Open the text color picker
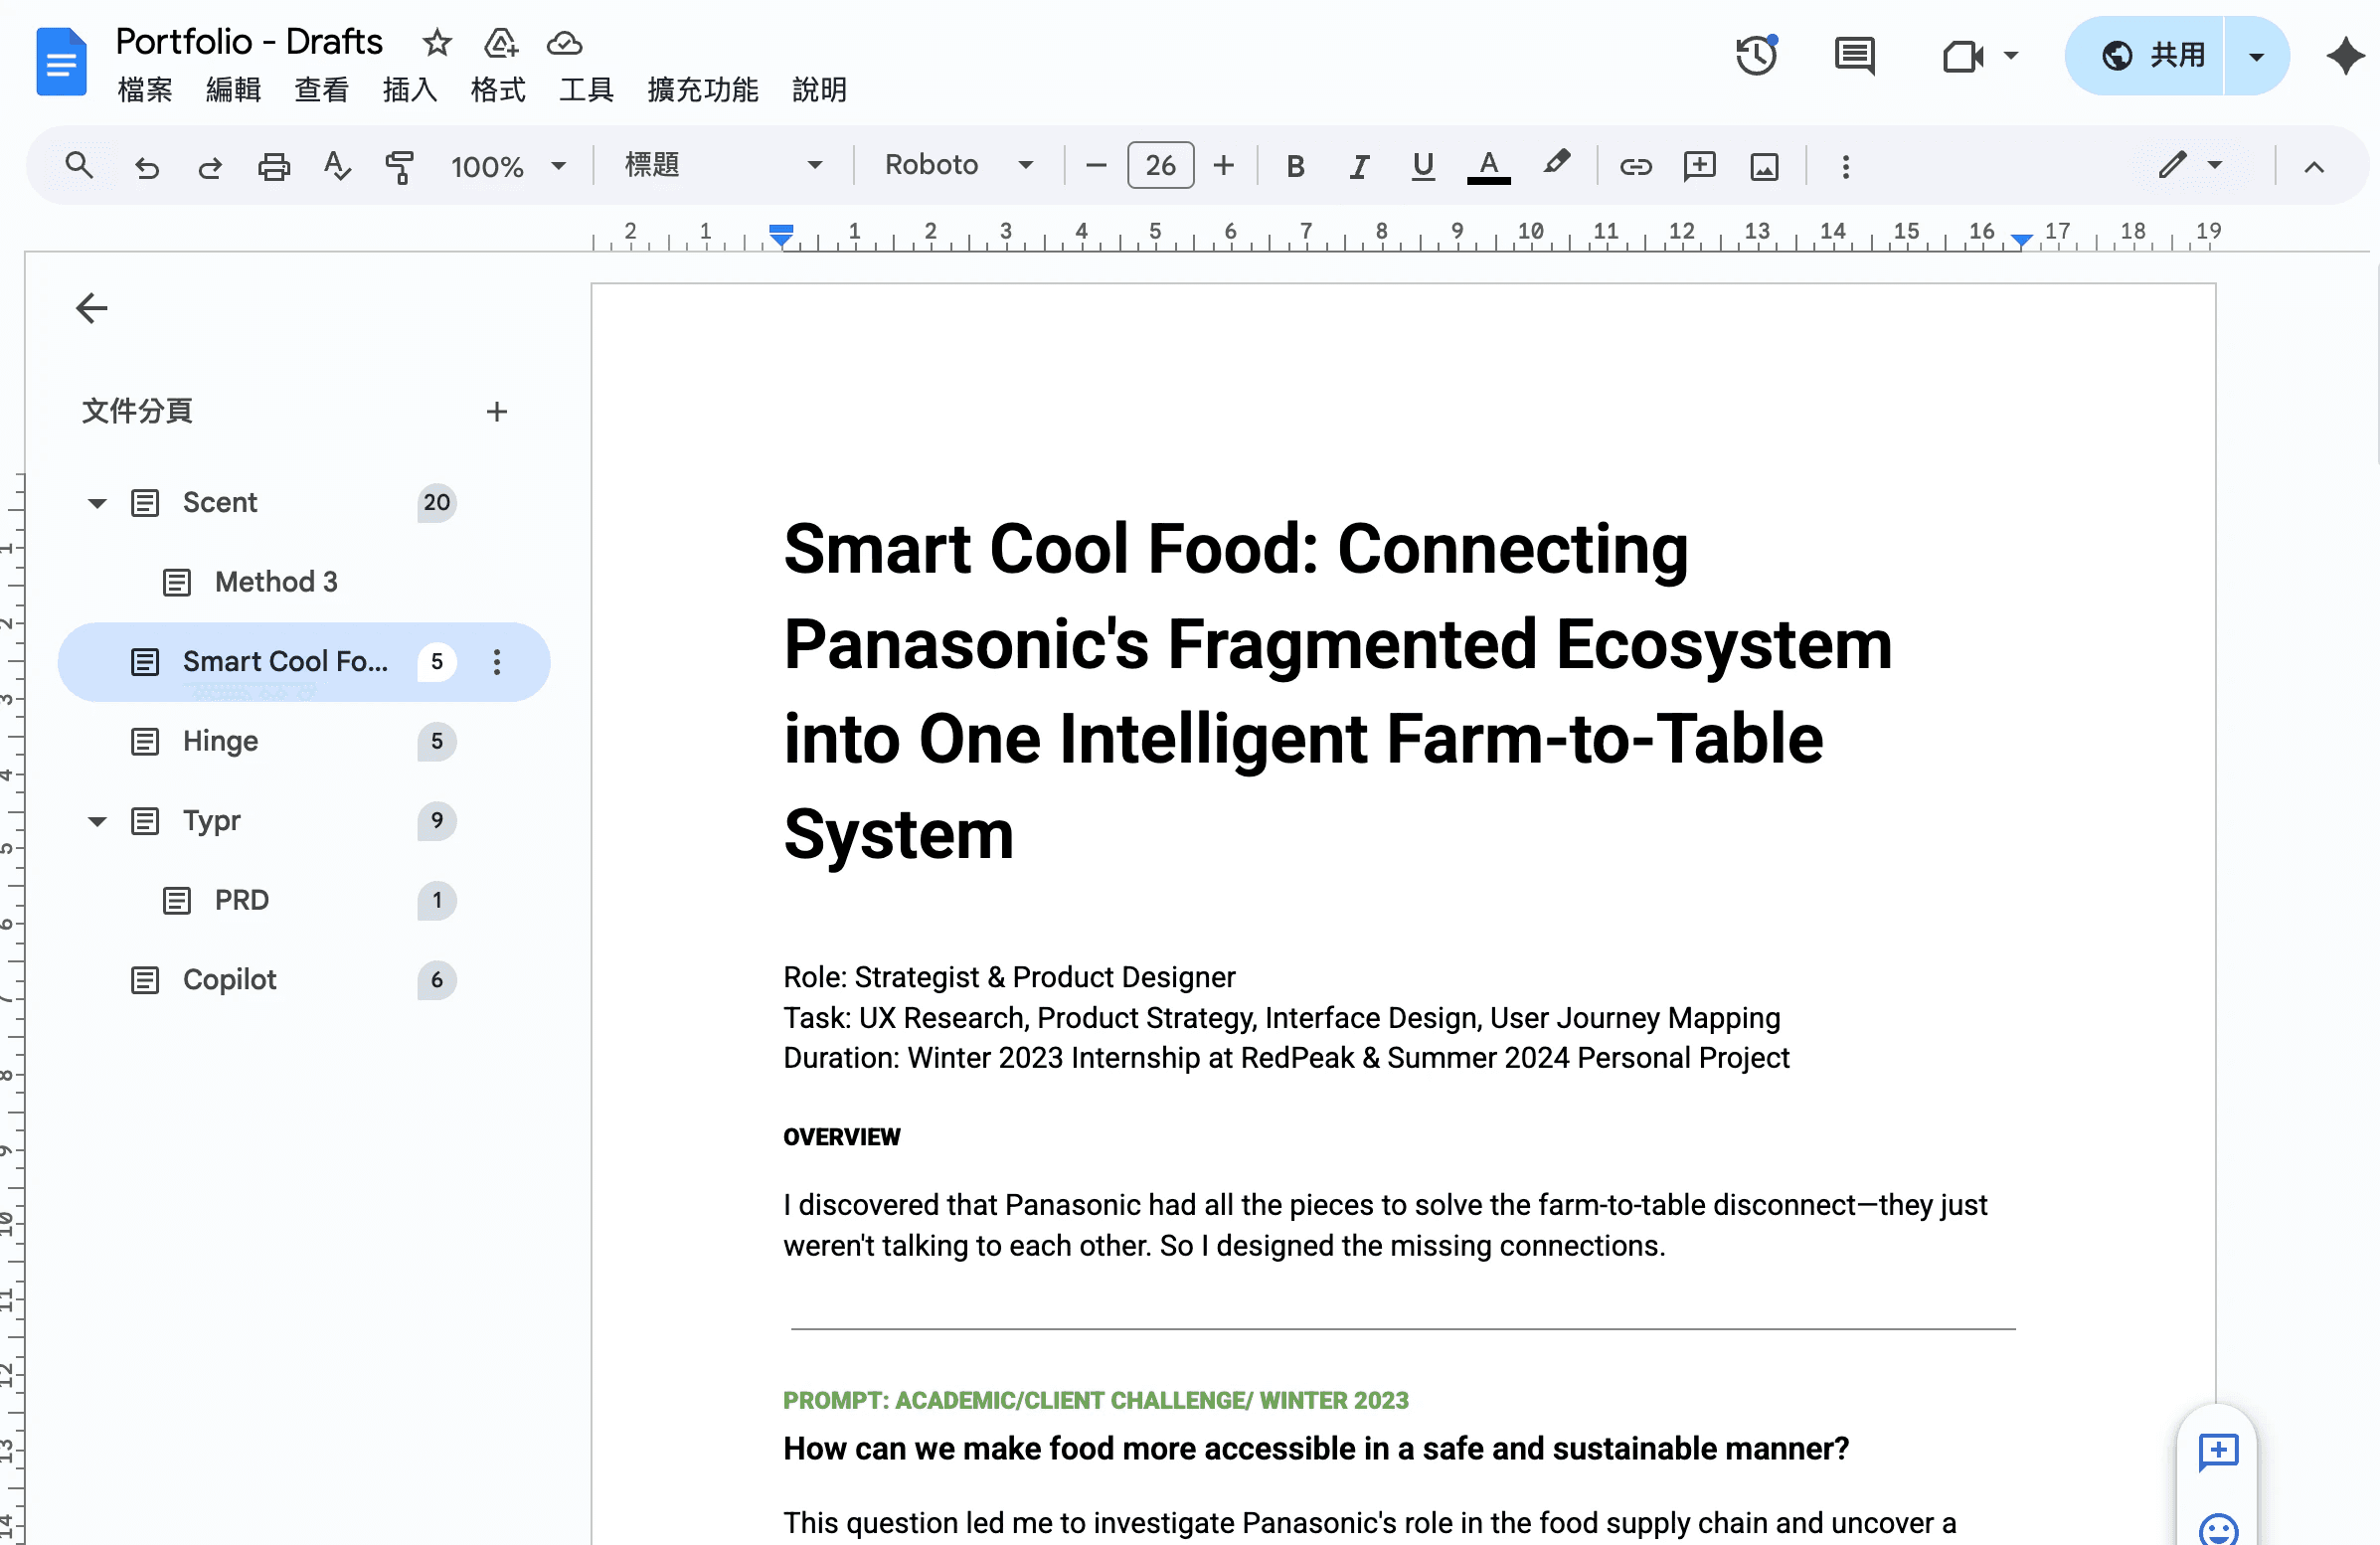The image size is (2380, 1545). [x=1488, y=166]
